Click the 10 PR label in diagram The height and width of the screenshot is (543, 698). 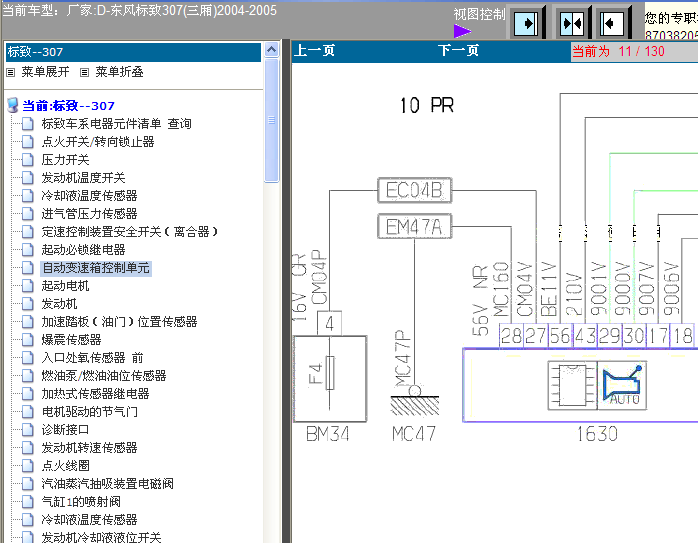[426, 105]
